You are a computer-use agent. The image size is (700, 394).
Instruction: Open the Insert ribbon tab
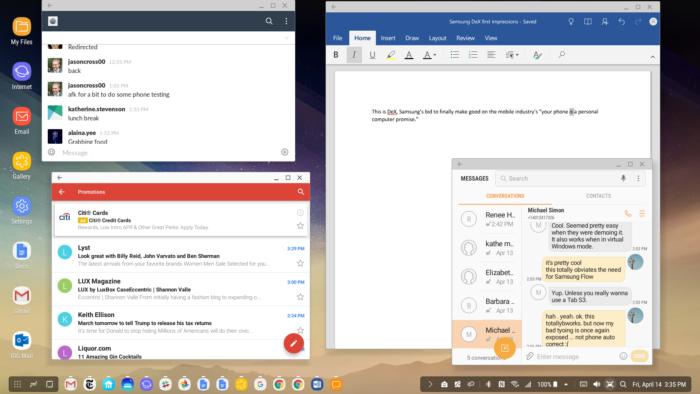click(388, 38)
